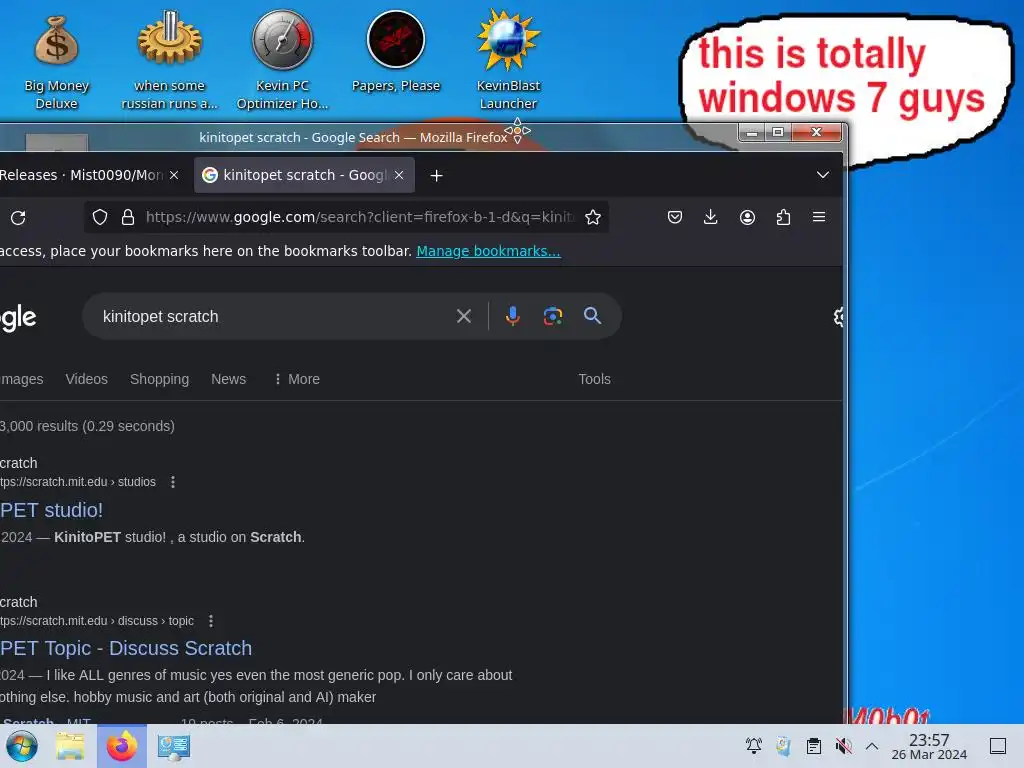Open Google quick settings gear

[839, 317]
